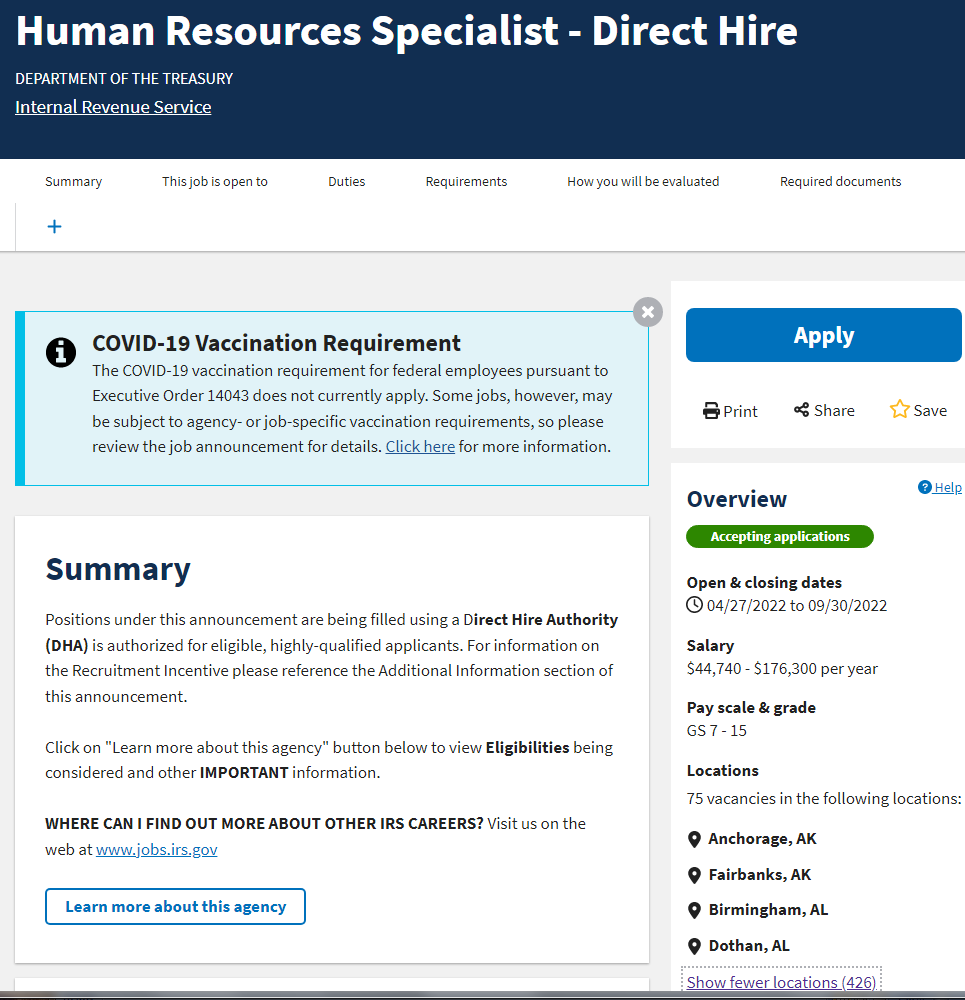
Task: Click the Locations label
Action: click(723, 770)
